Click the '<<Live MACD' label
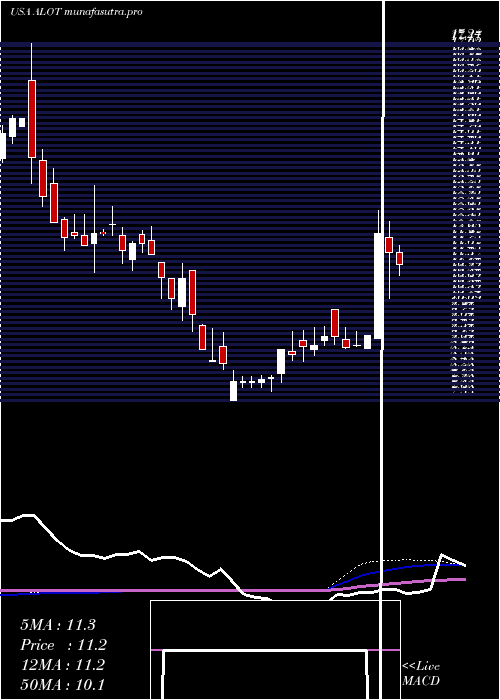Viewport: 500px width, 700px height. [x=421, y=674]
